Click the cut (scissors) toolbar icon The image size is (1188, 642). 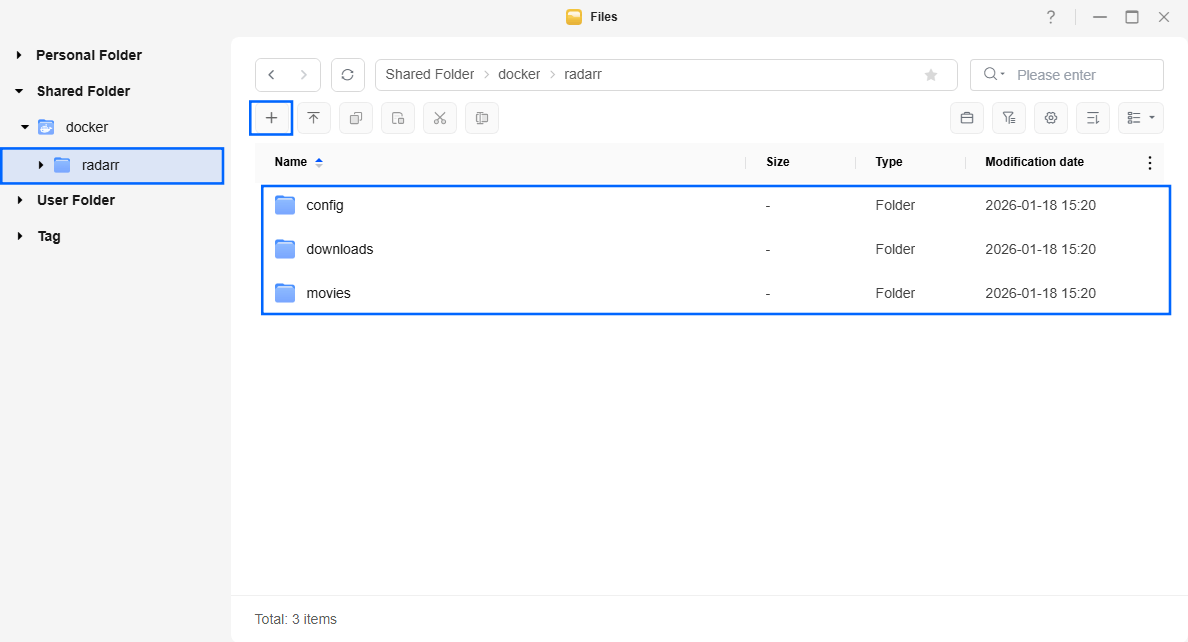(x=439, y=118)
